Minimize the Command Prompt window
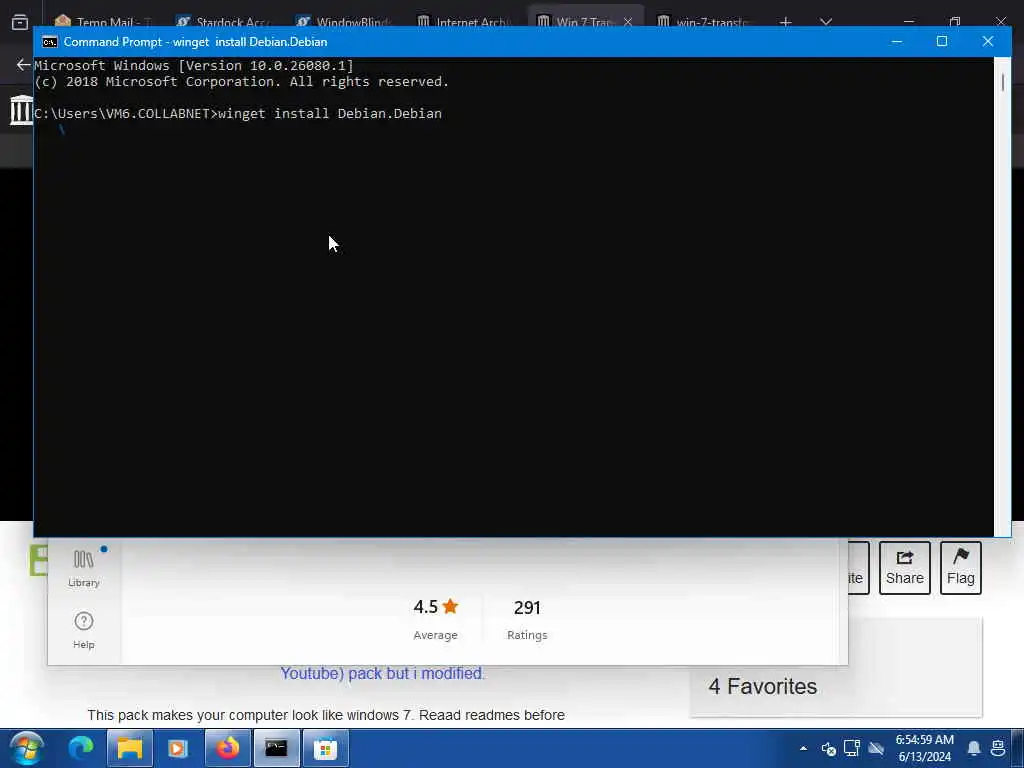The width and height of the screenshot is (1024, 768). coord(897,41)
